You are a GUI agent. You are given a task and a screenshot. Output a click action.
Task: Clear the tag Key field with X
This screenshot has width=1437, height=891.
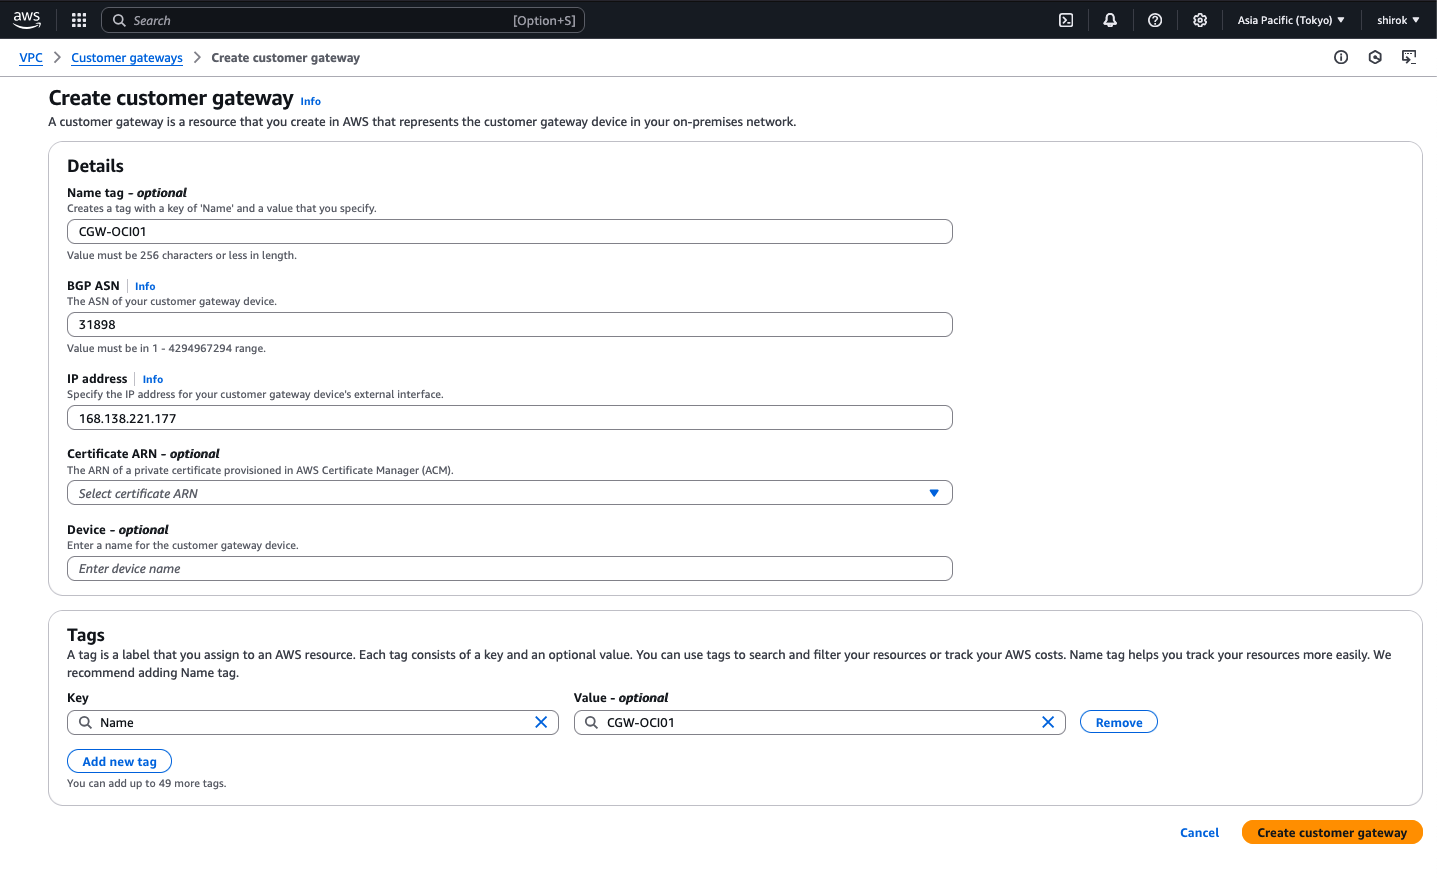coord(541,722)
